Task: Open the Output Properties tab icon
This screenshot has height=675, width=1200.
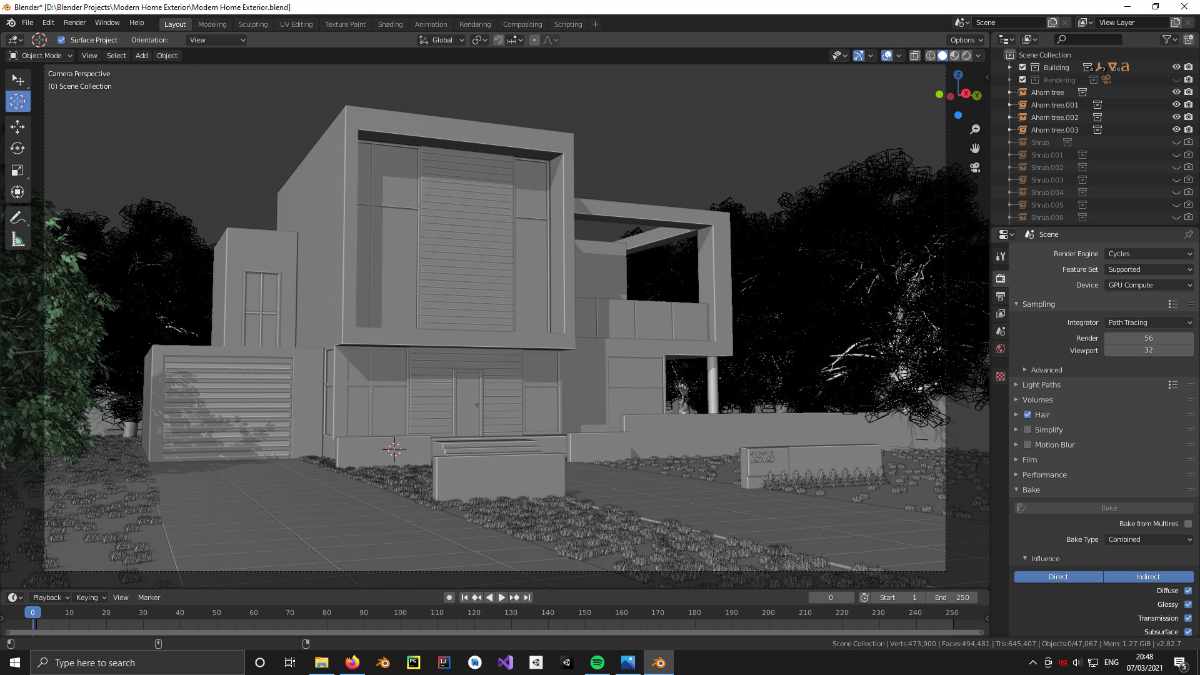Action: (1000, 297)
